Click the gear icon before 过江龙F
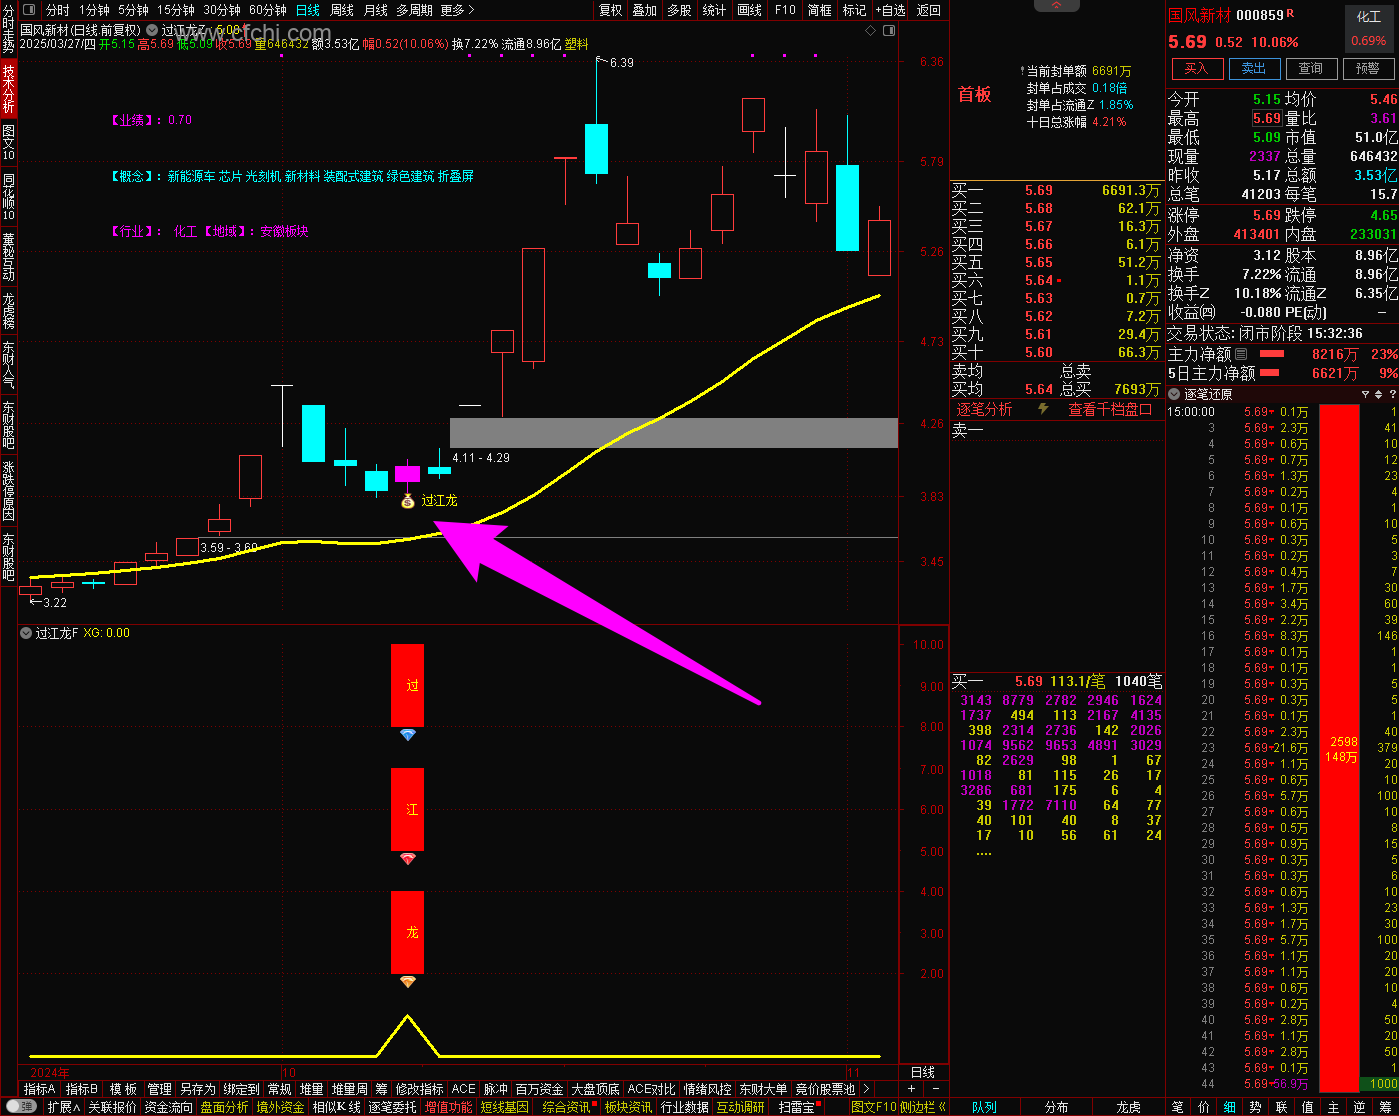Viewport: 1399px width, 1116px height. coord(26,633)
